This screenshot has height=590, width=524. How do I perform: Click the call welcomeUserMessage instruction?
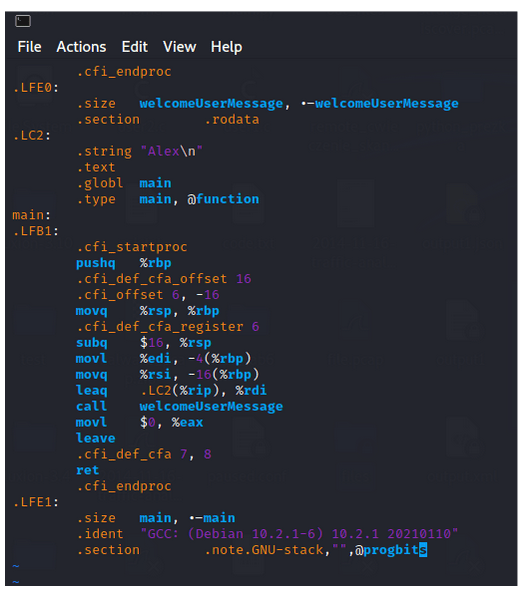coord(179,406)
